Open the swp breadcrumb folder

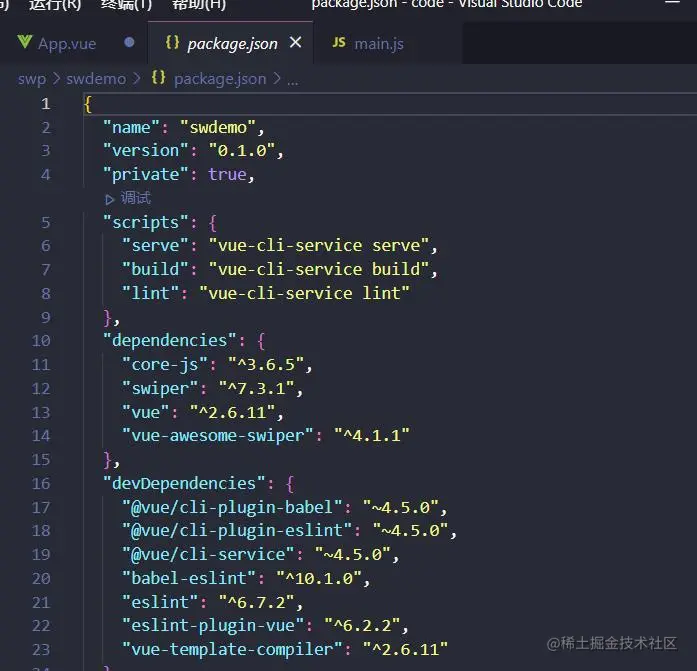pos(32,79)
